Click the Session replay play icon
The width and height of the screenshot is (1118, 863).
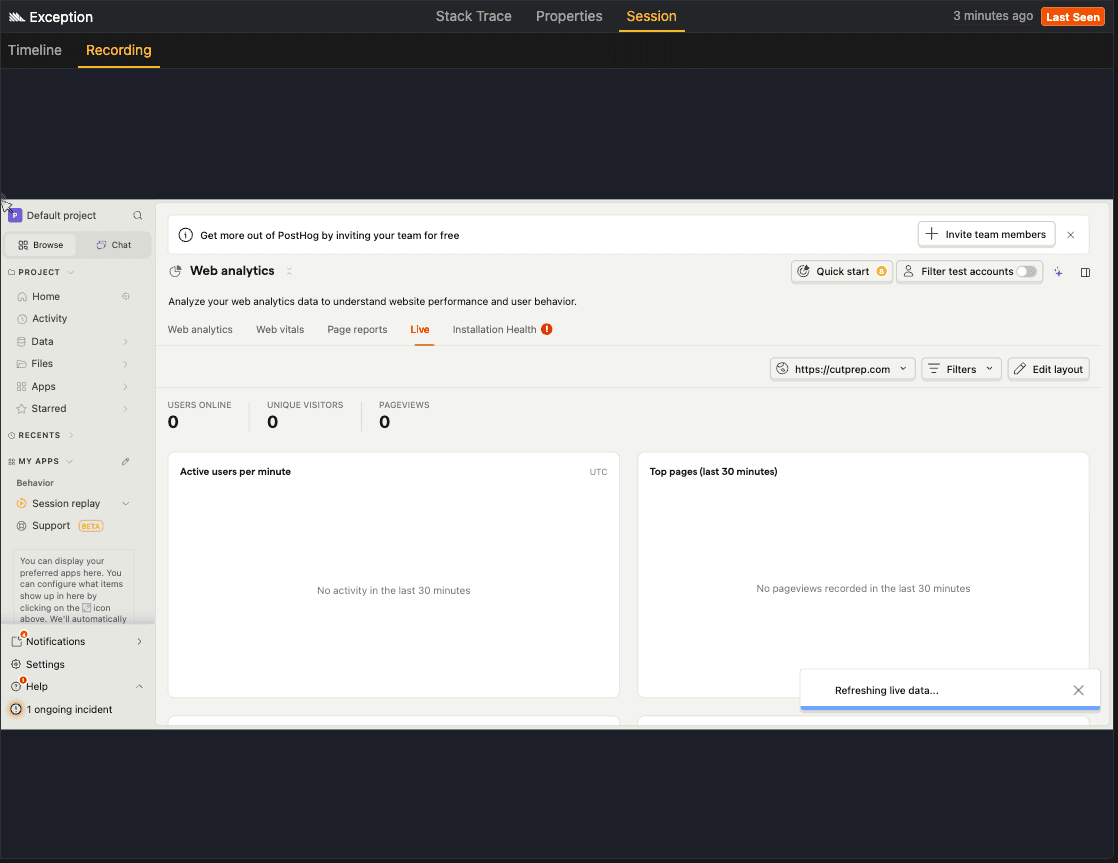(x=21, y=504)
